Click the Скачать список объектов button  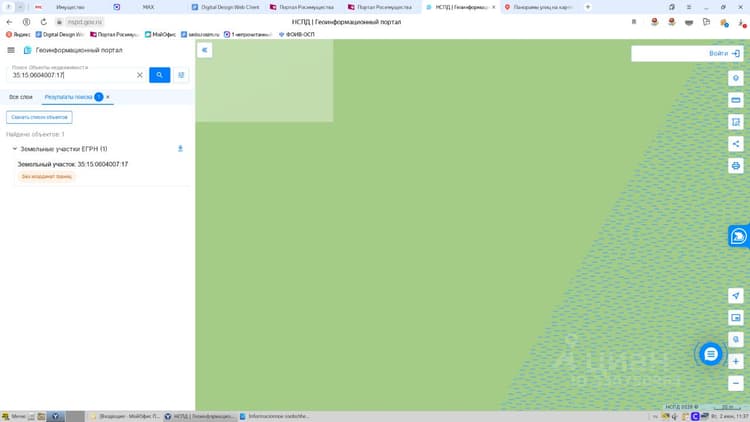click(39, 117)
